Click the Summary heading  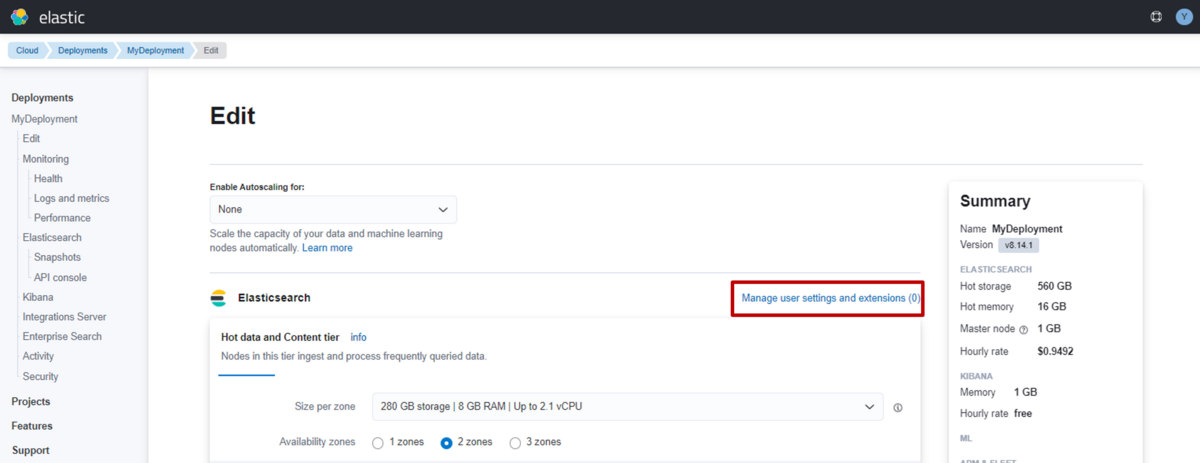[x=995, y=202]
